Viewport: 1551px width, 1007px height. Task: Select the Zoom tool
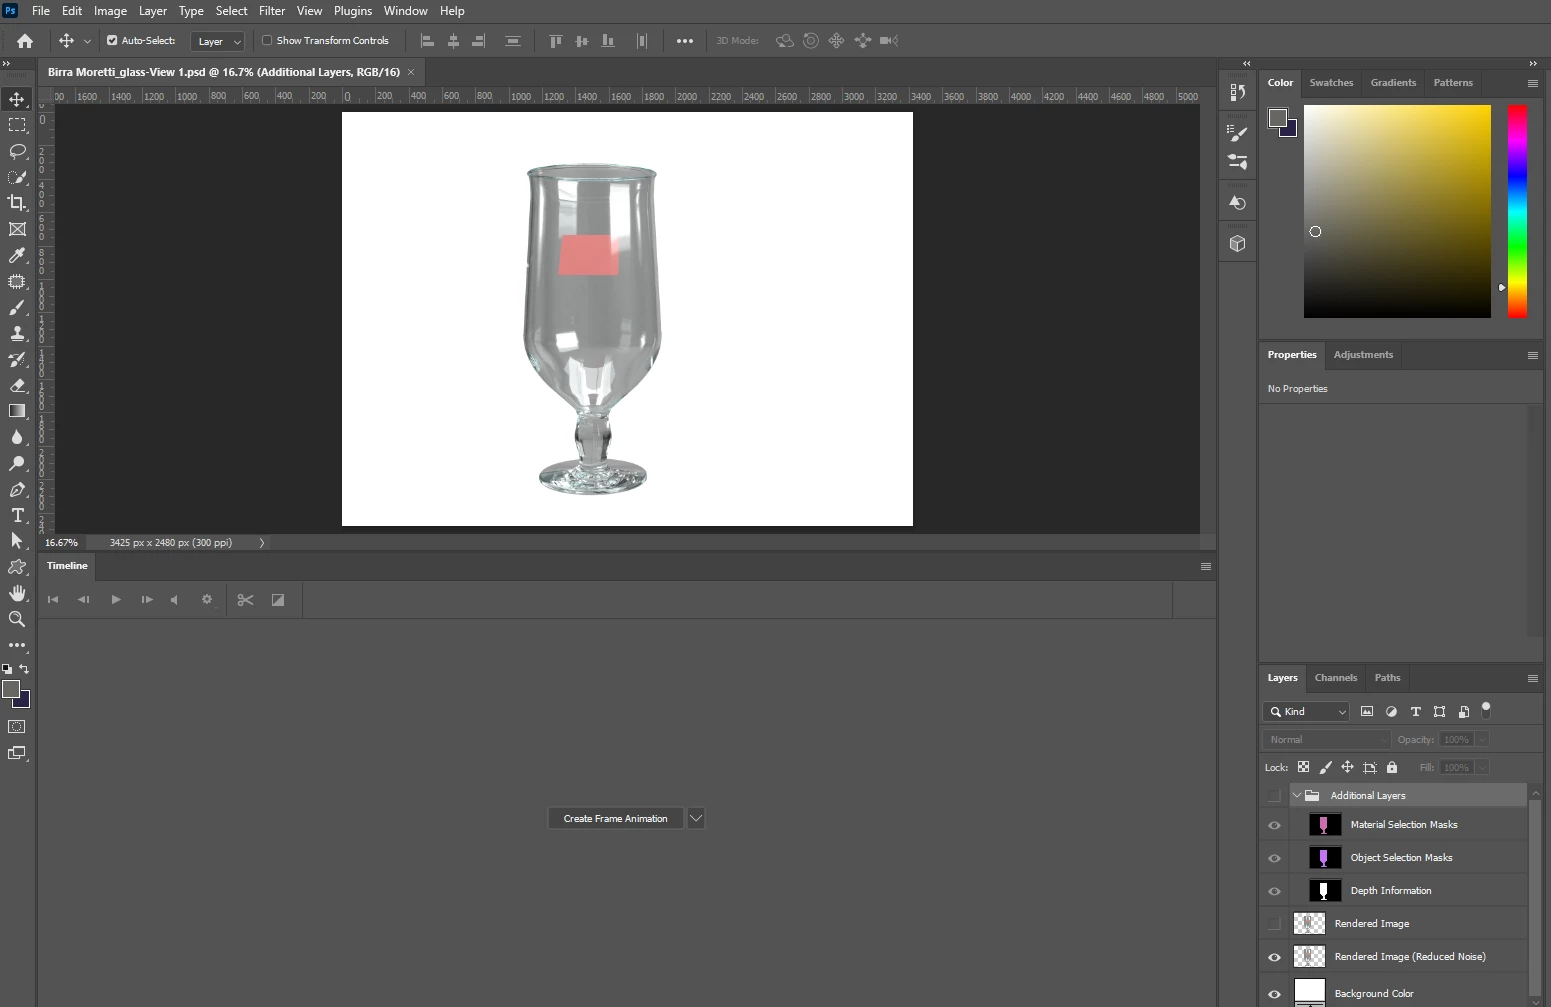(x=17, y=619)
